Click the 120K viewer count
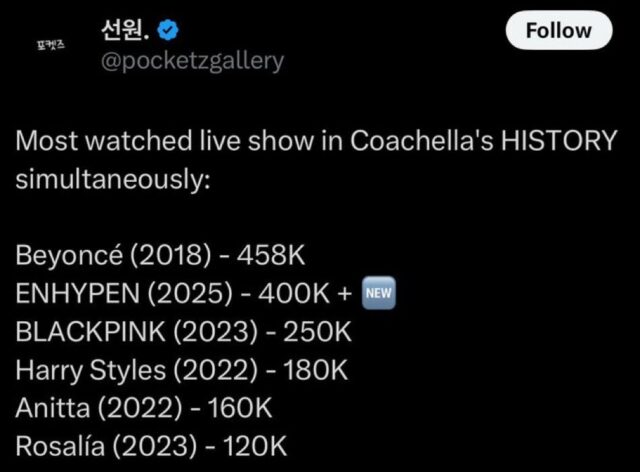 point(263,446)
